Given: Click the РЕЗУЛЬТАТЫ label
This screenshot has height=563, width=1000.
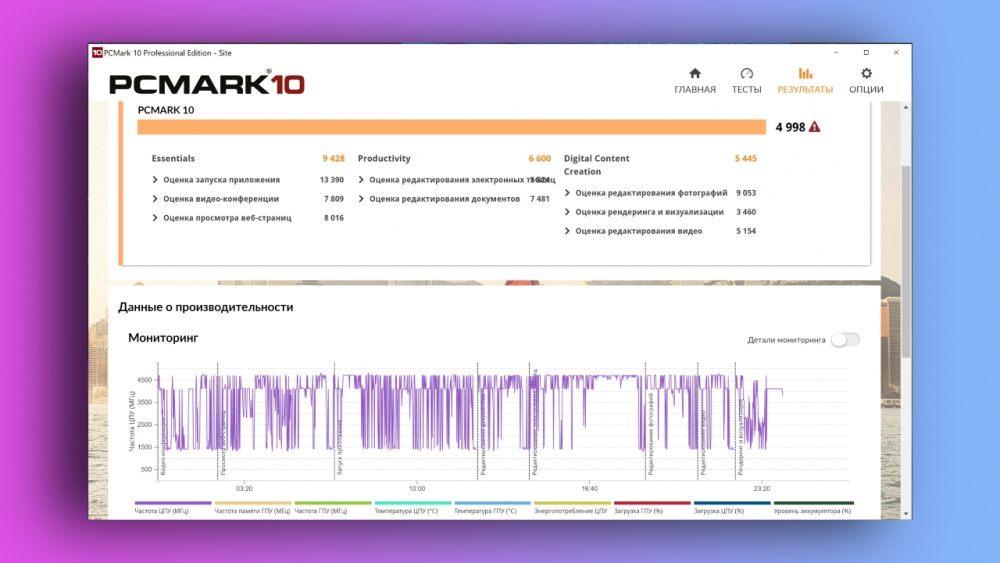Looking at the screenshot, I should pos(805,90).
